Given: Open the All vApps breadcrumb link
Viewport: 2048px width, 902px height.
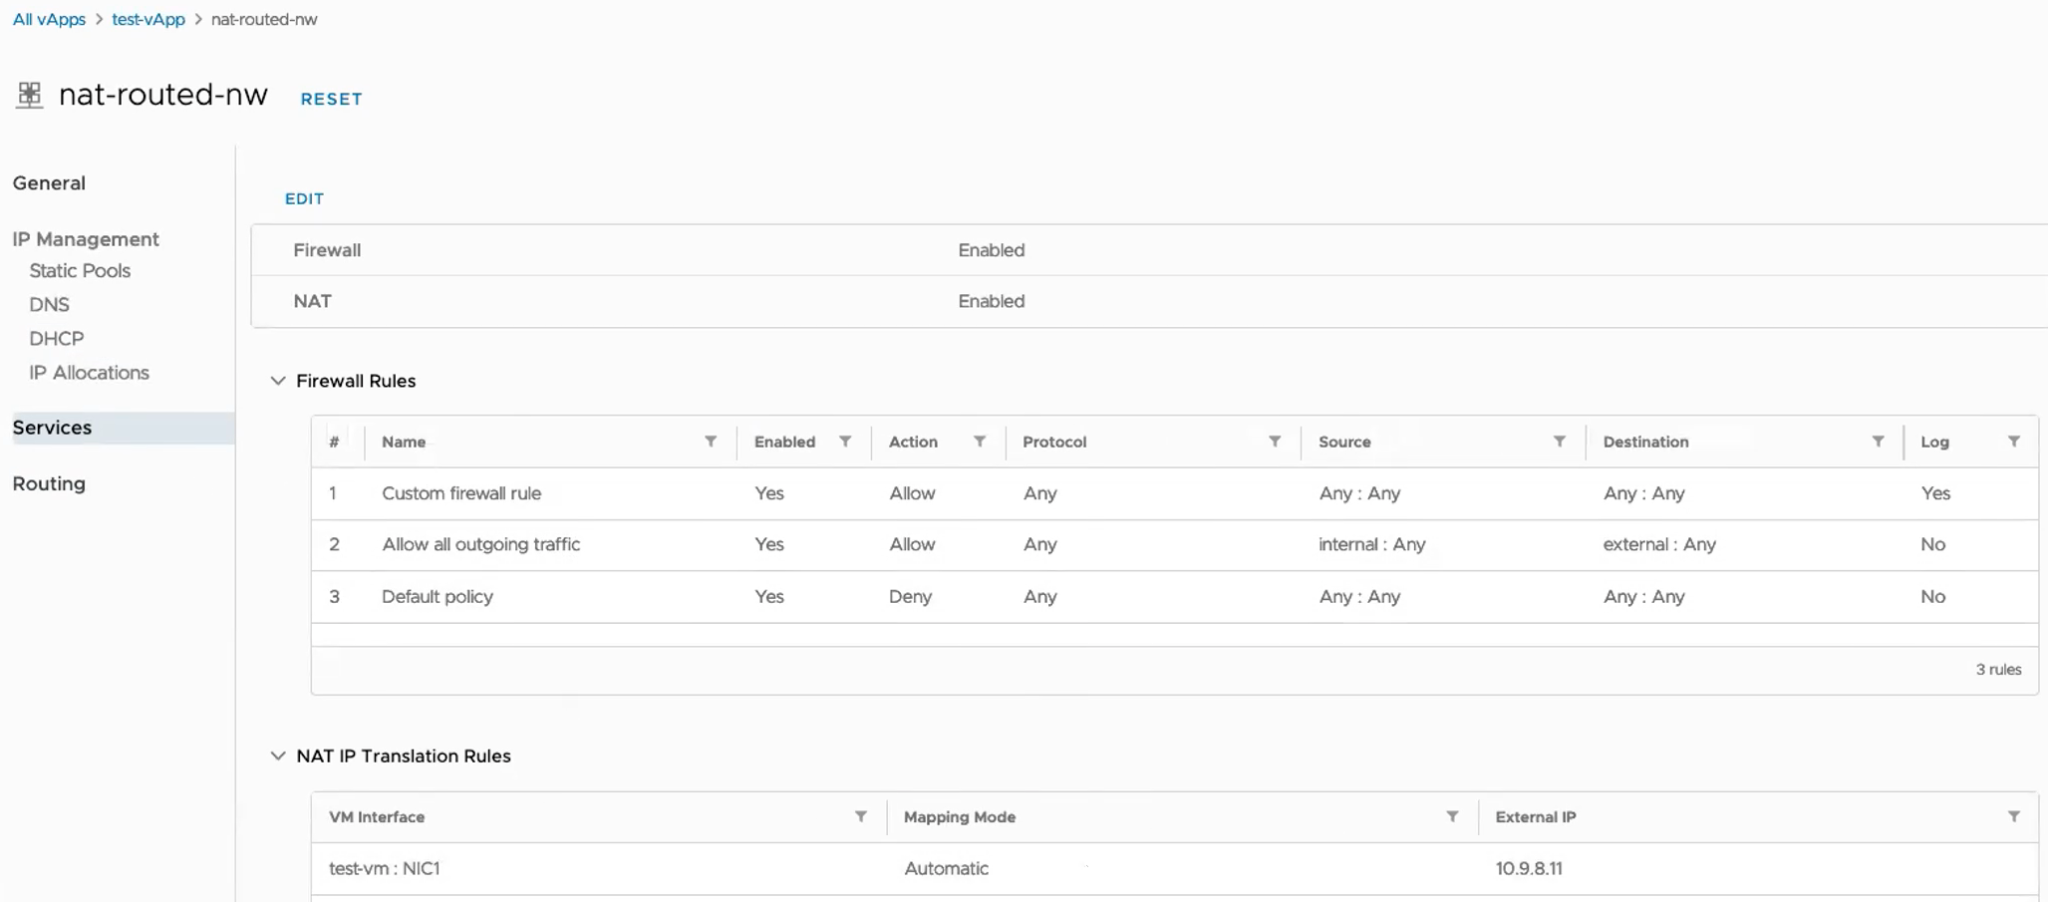Looking at the screenshot, I should pos(48,18).
